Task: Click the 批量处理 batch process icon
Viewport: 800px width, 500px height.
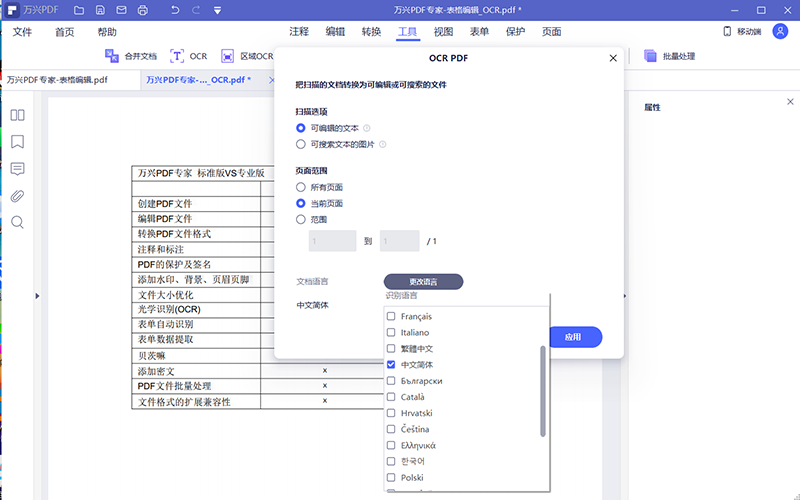Action: point(650,56)
